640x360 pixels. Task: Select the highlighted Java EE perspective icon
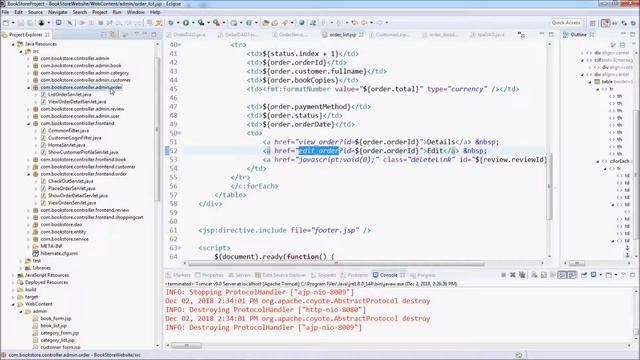click(x=605, y=23)
